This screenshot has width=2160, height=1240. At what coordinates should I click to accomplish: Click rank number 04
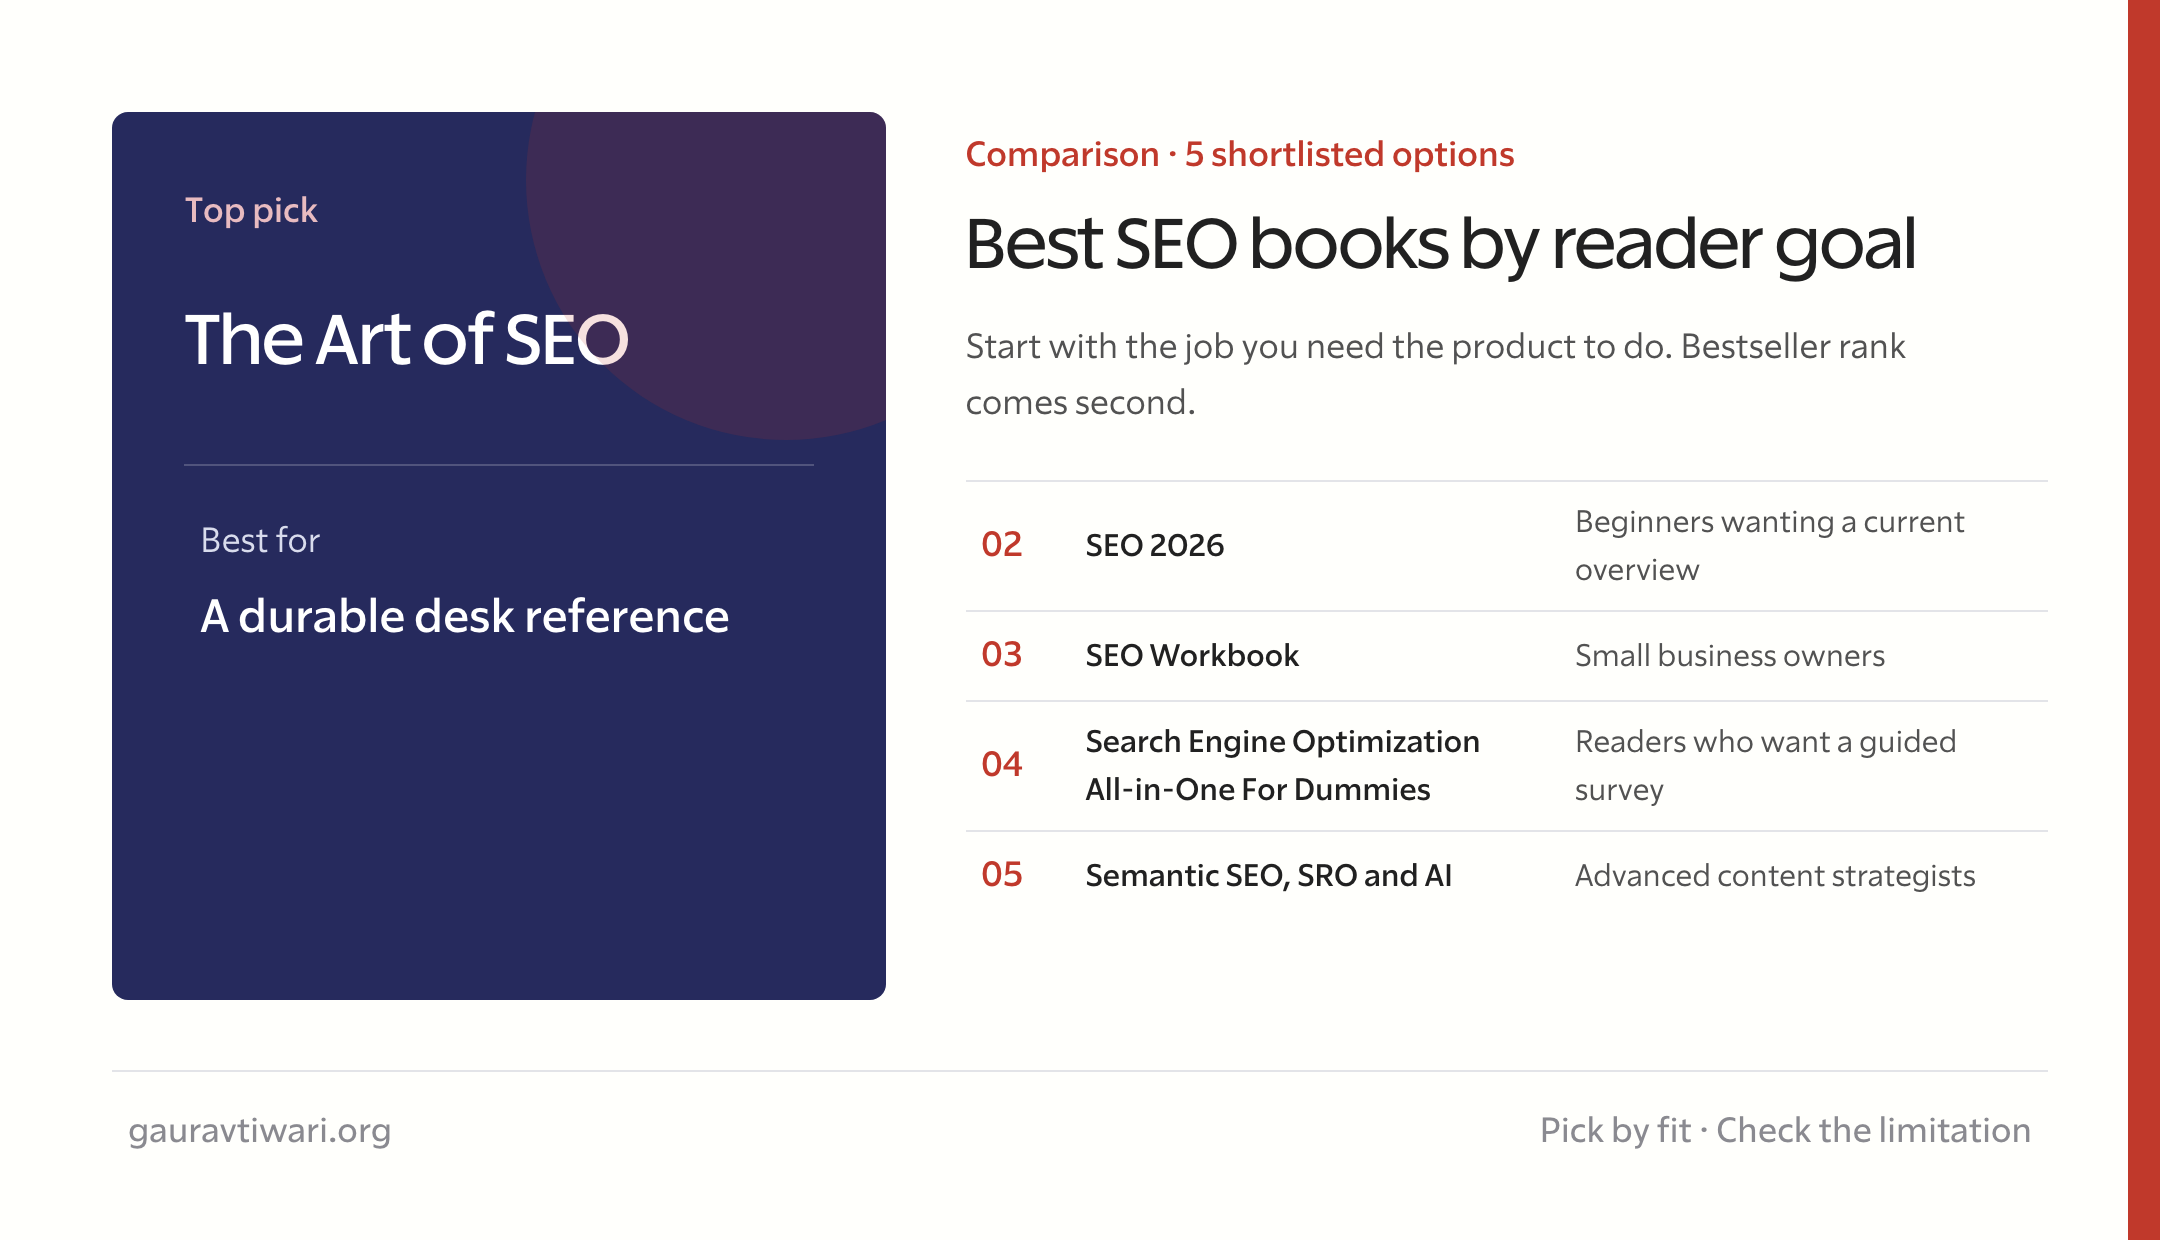point(1002,765)
